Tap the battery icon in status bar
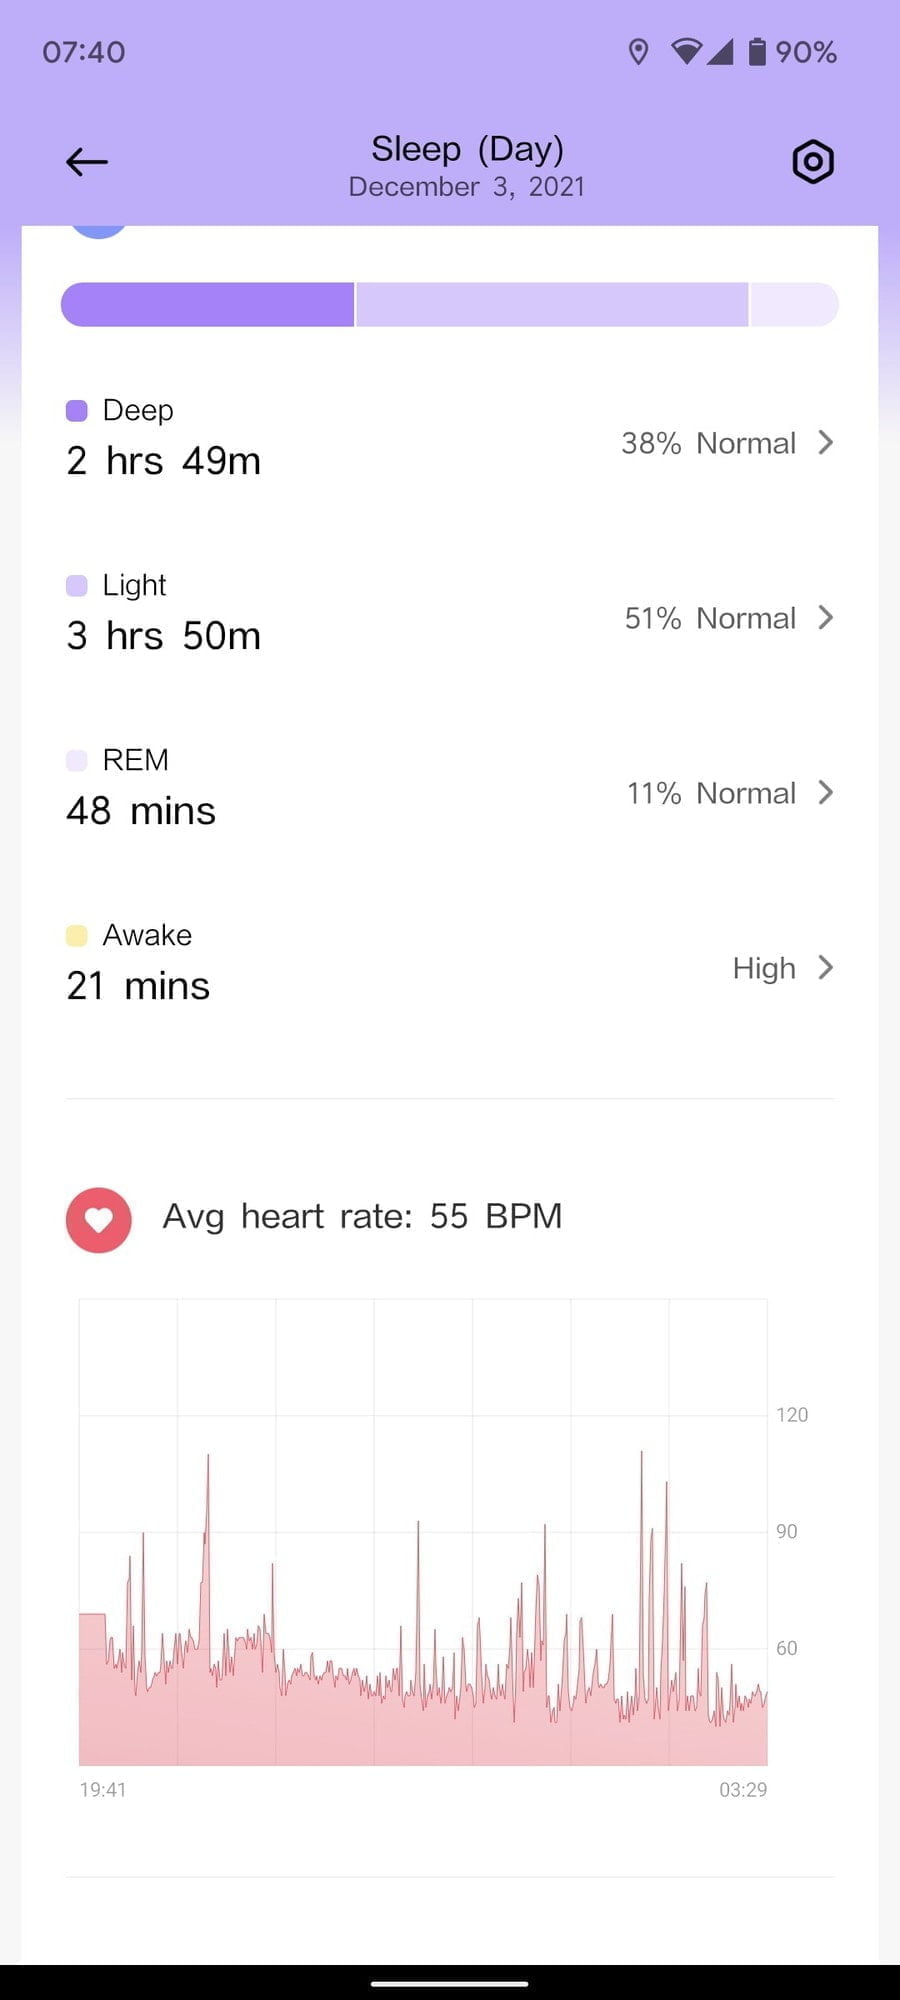 point(758,52)
